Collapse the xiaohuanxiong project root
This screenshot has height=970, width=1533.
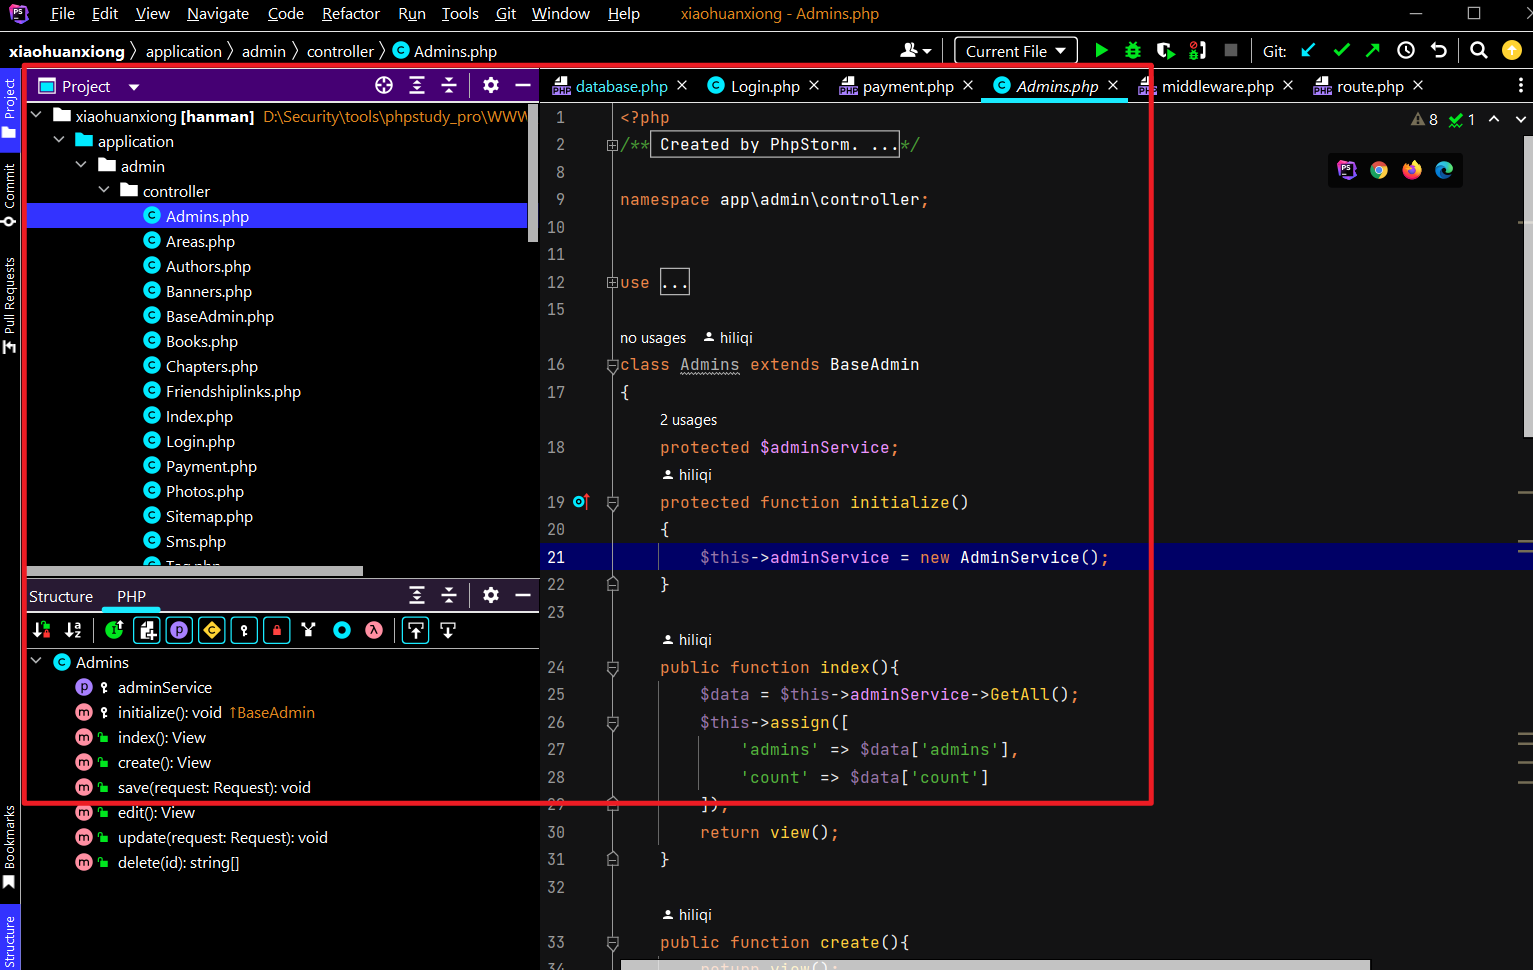pyautogui.click(x=37, y=115)
